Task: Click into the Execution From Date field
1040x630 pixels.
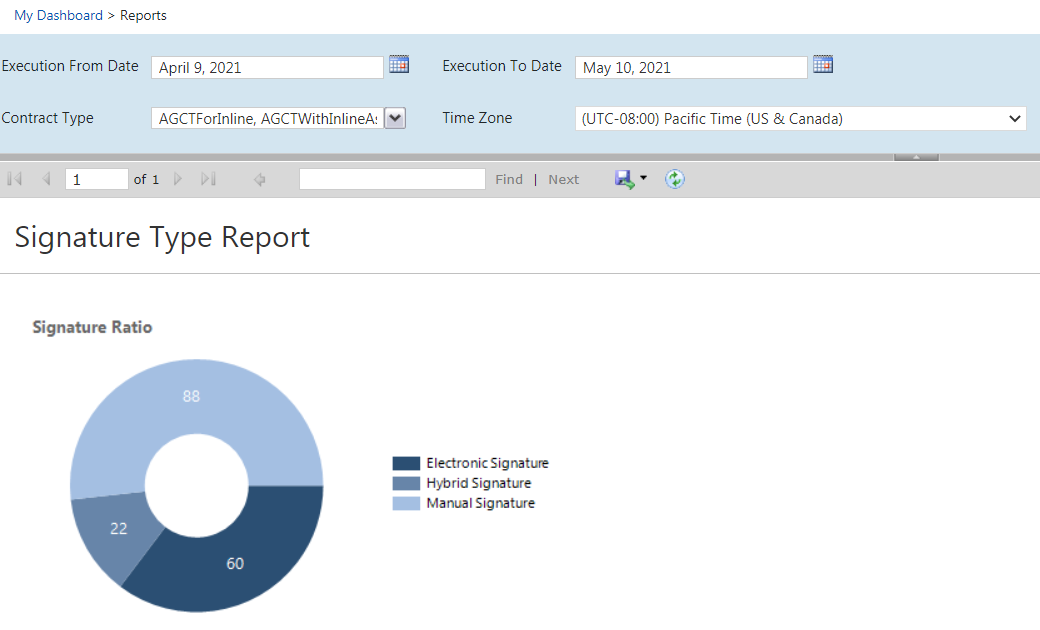Action: 267,68
